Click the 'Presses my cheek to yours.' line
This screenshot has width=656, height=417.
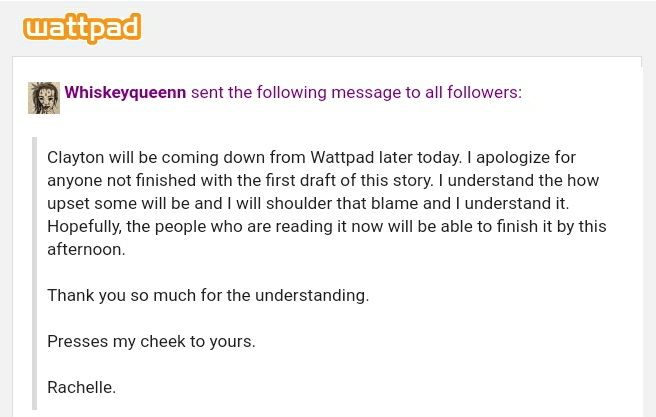click(151, 342)
